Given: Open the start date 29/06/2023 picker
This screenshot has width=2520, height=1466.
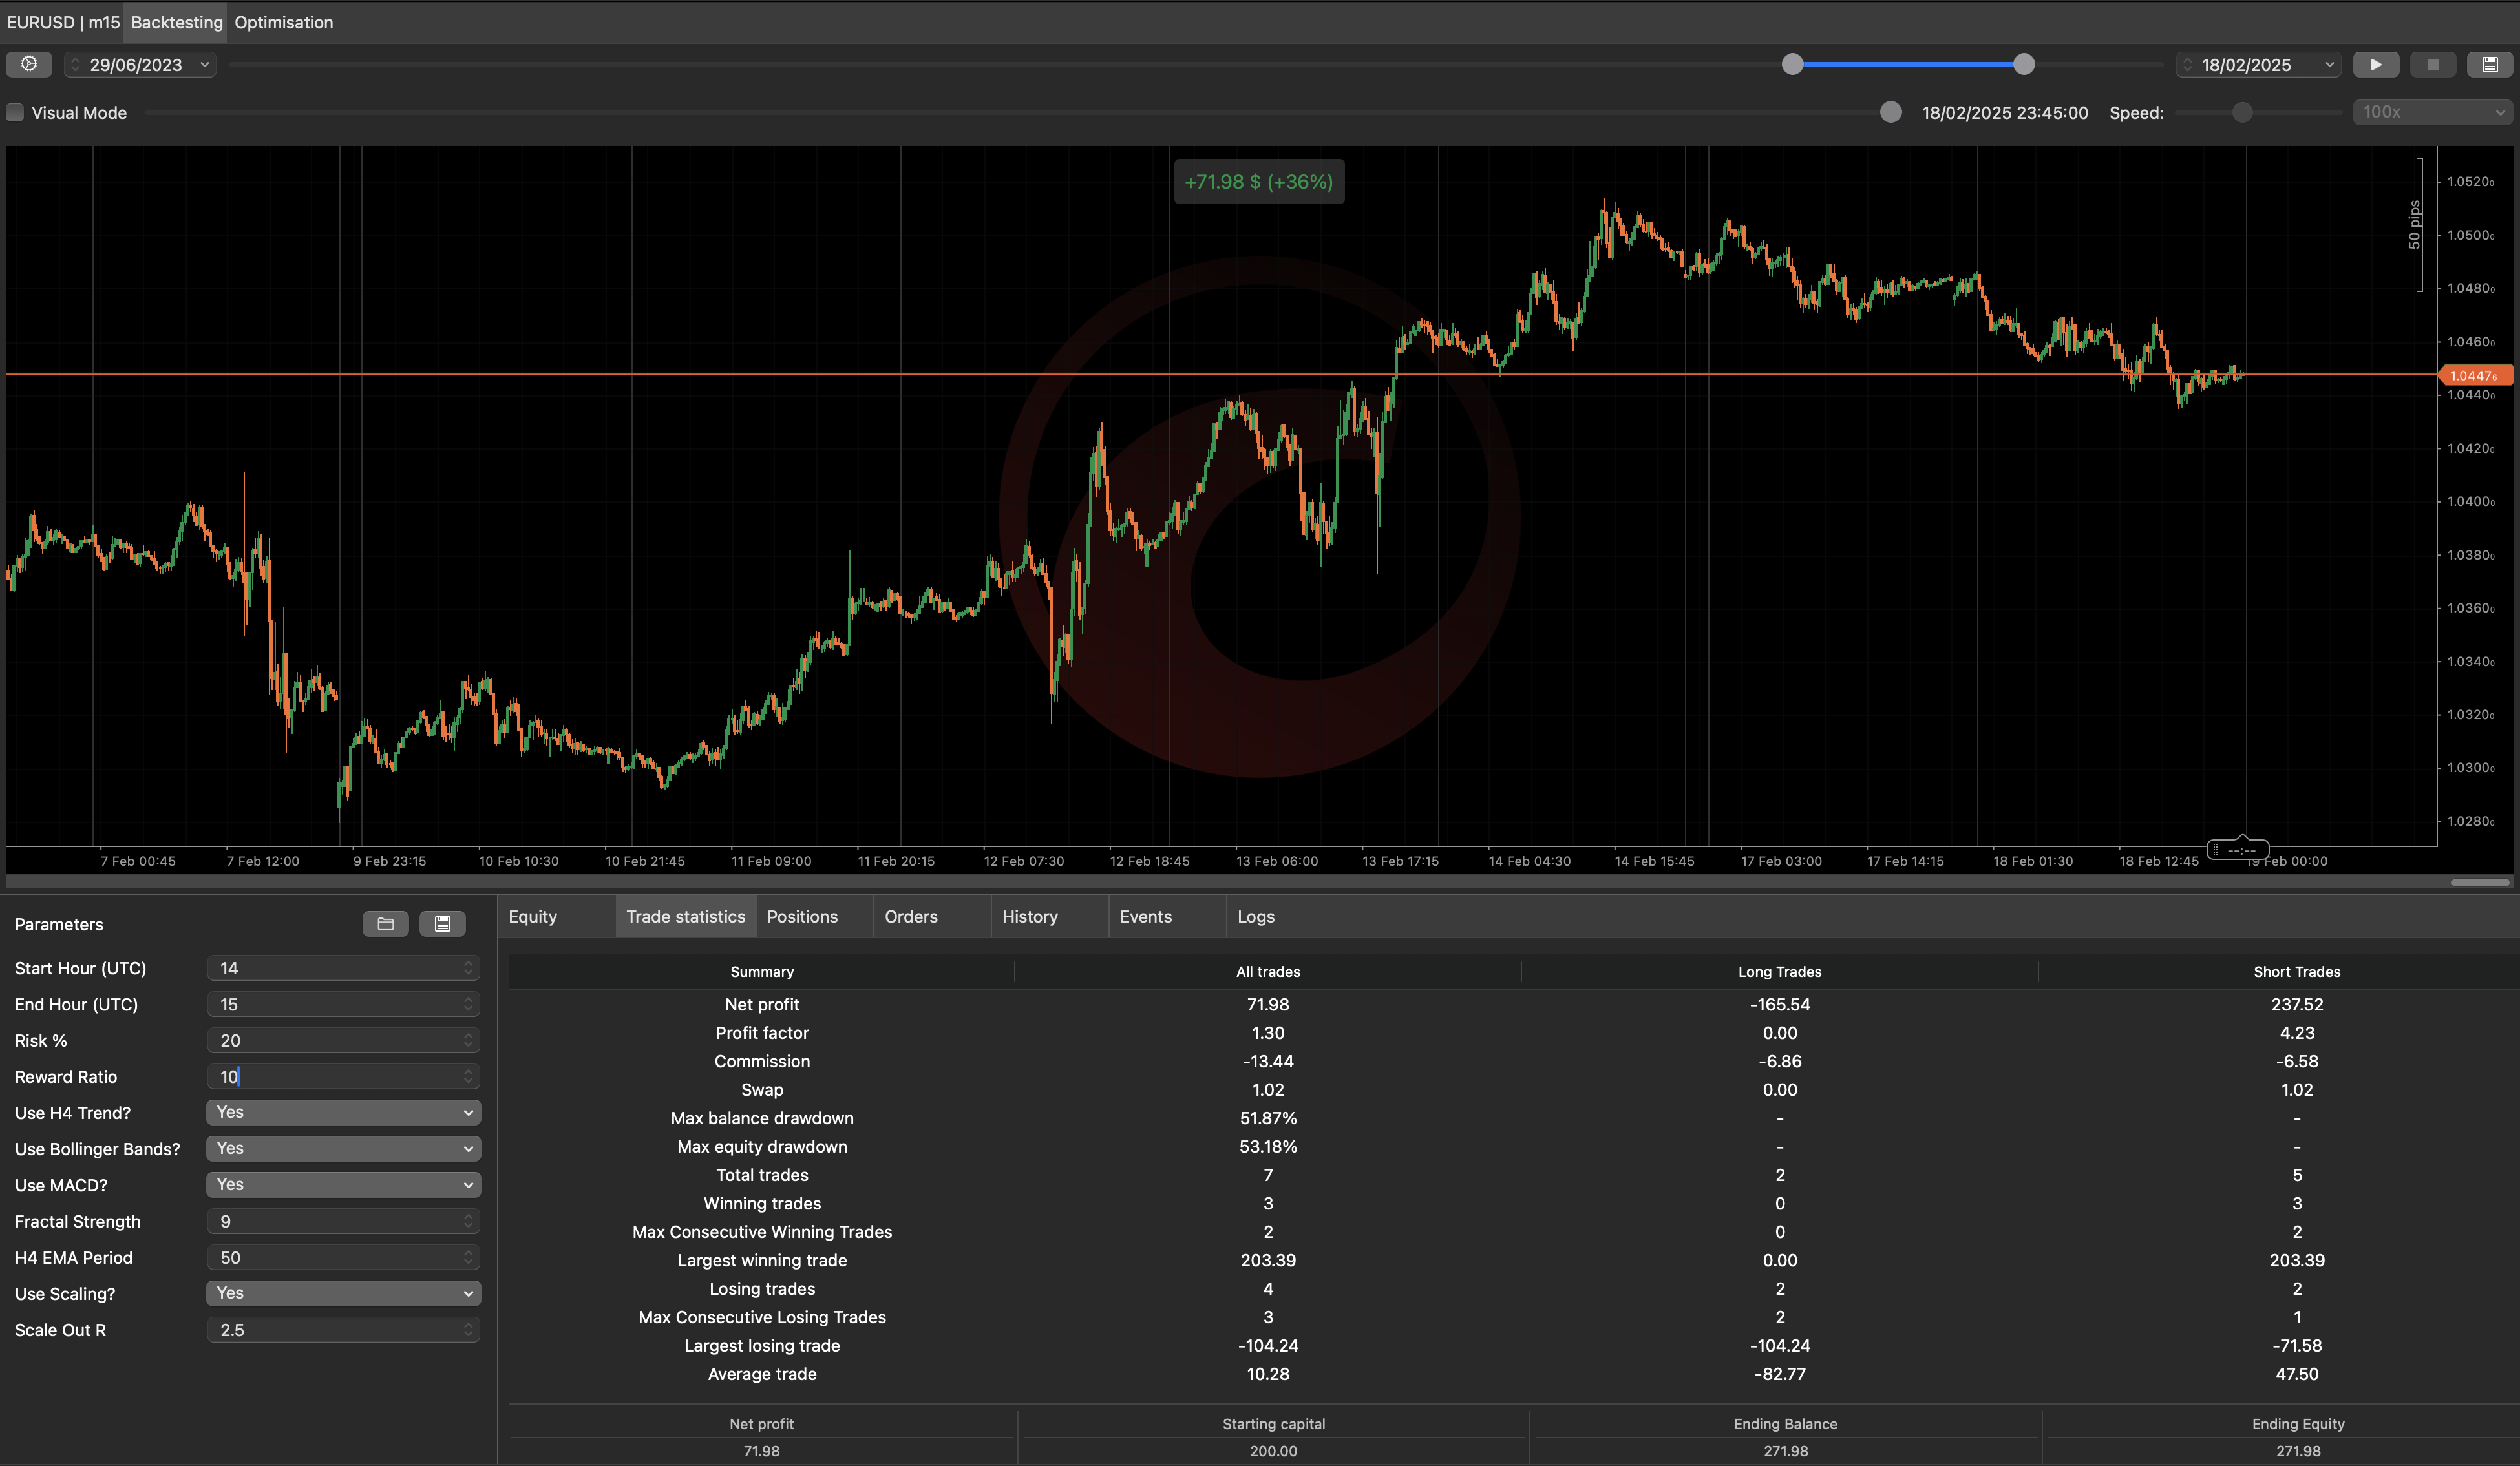Looking at the screenshot, I should pyautogui.click(x=140, y=65).
